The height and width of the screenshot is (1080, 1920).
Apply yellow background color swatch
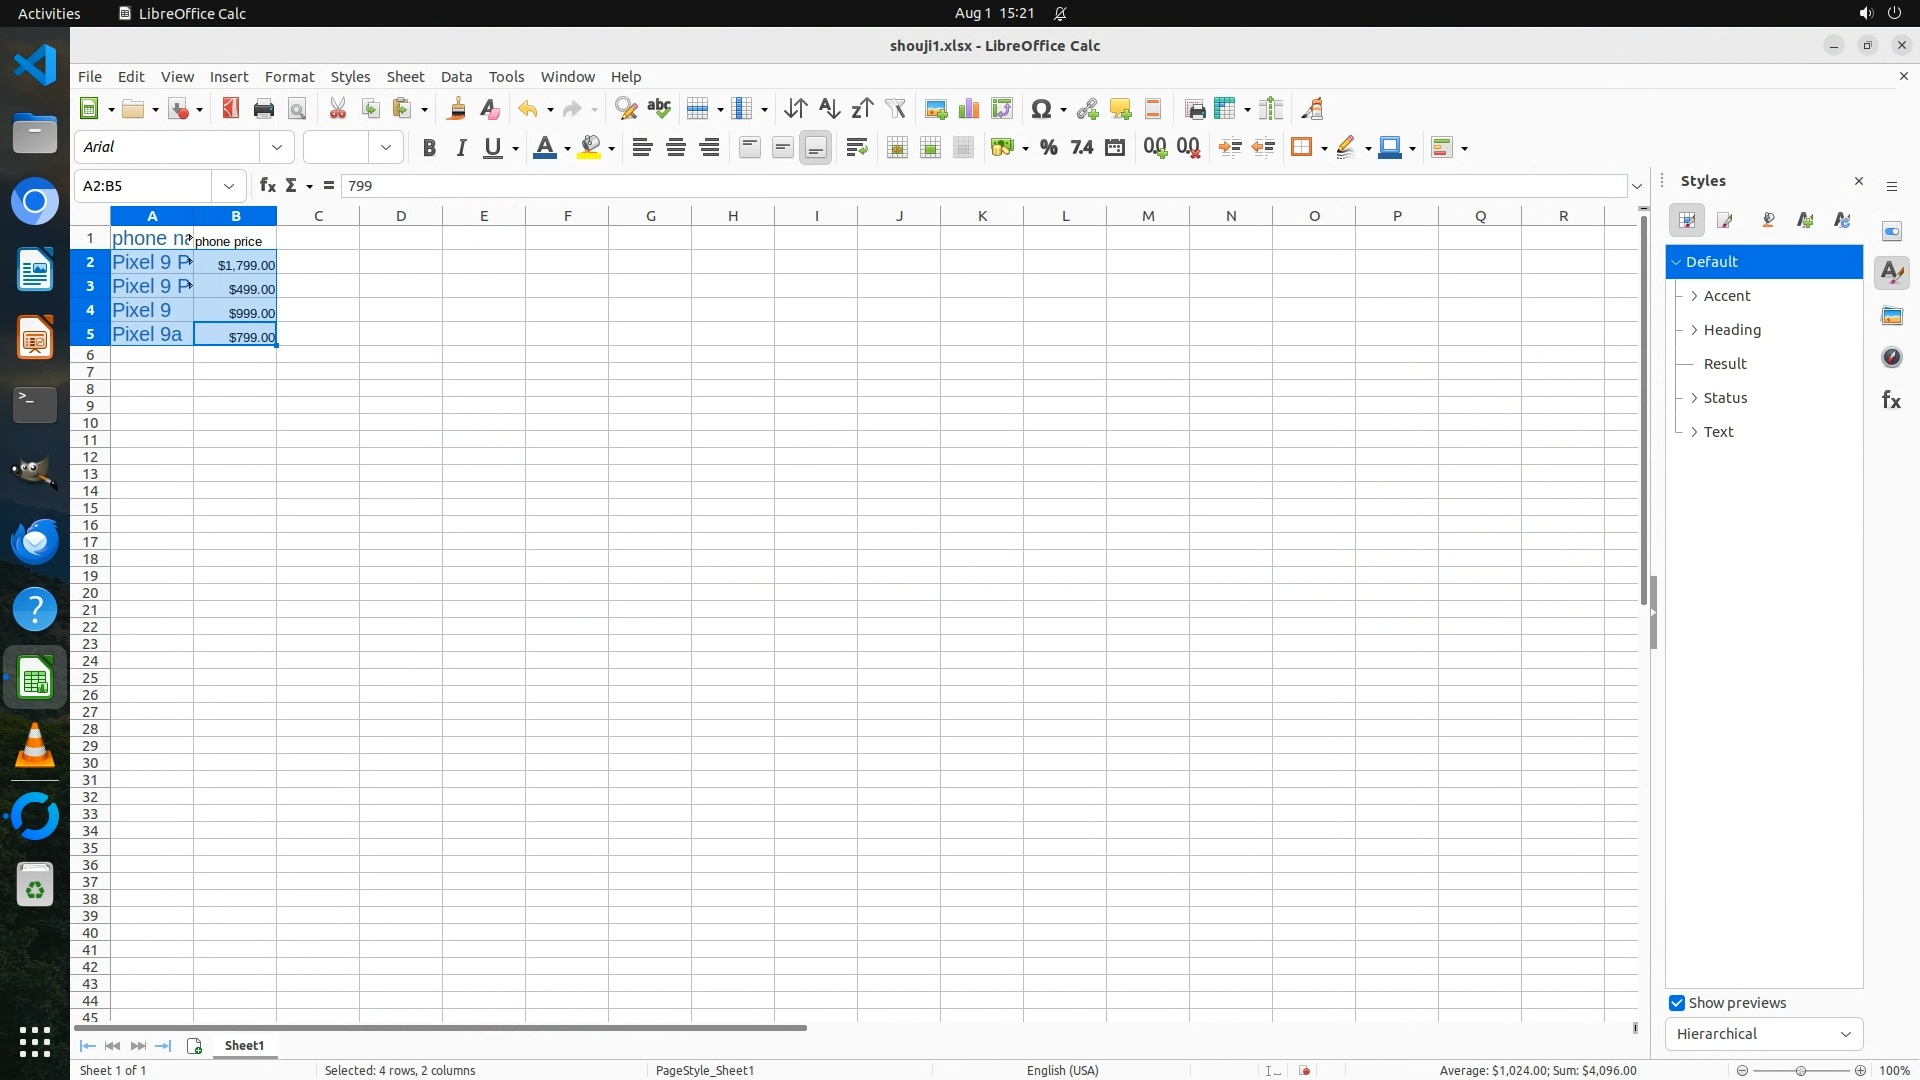(x=590, y=148)
